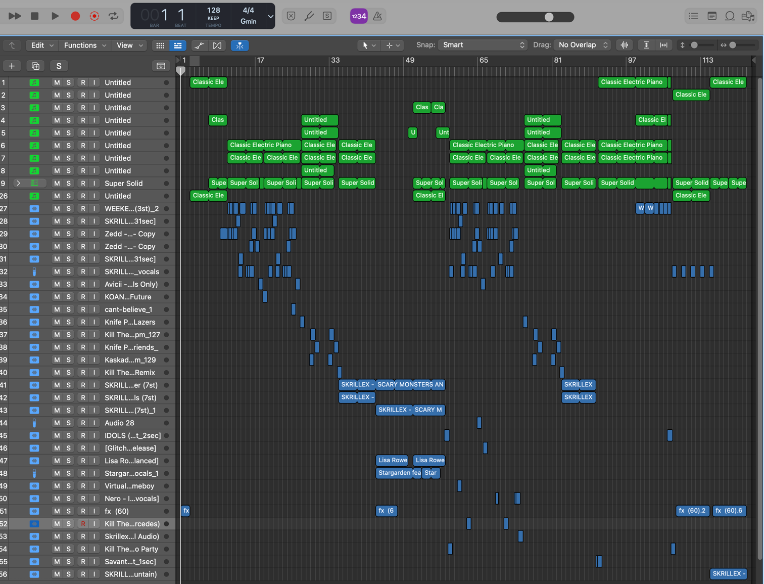The image size is (764, 584).
Task: Toggle the Solo icon in control bar
Action: (x=327, y=16)
